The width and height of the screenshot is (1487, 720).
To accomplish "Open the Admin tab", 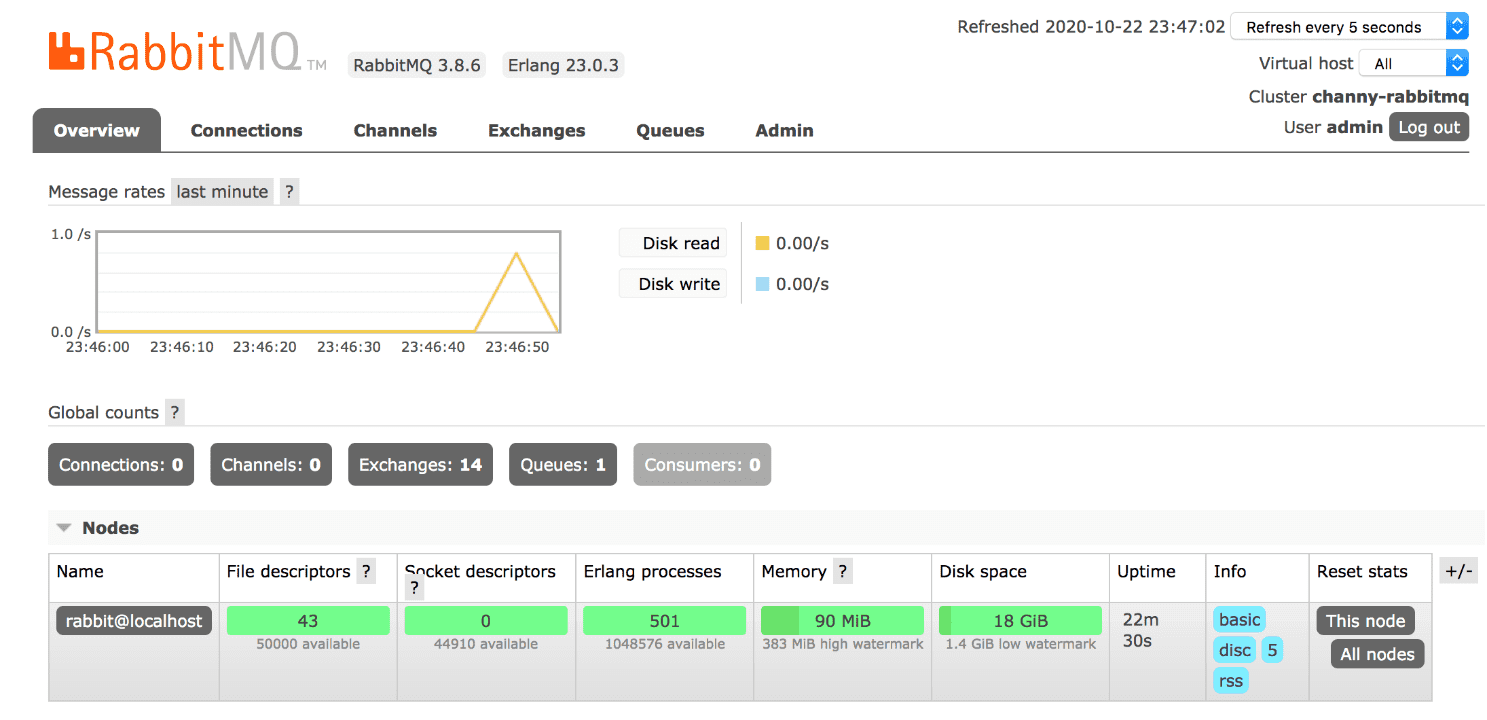I will click(784, 130).
